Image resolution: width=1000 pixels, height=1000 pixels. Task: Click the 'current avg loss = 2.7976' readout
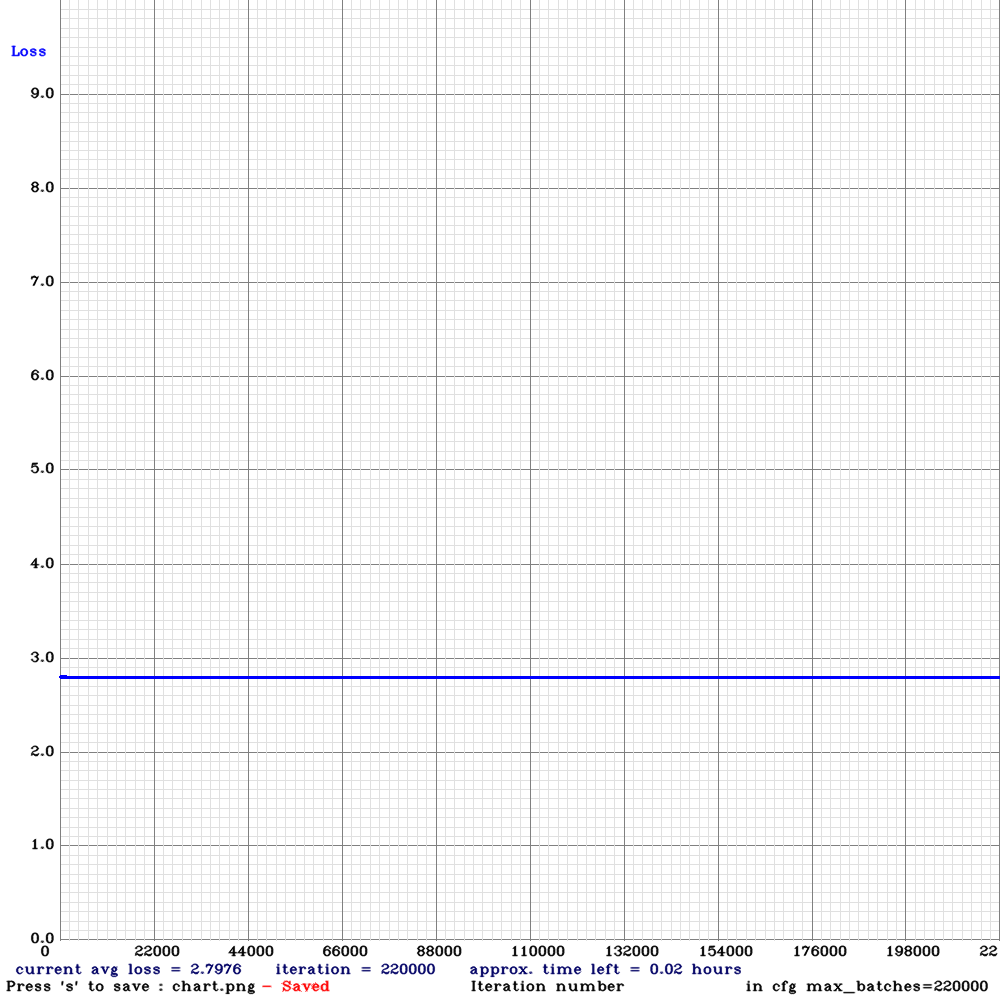coord(128,969)
